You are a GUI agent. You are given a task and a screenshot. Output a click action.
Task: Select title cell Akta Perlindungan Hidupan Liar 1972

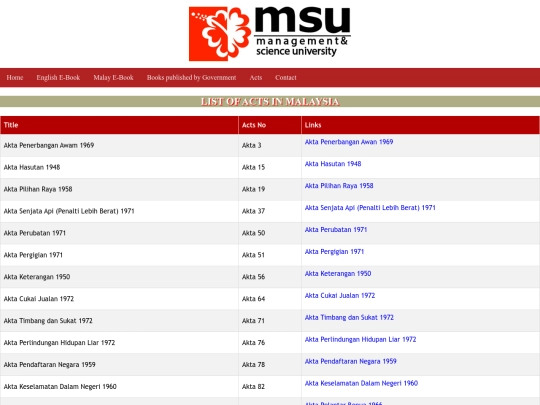pos(119,343)
